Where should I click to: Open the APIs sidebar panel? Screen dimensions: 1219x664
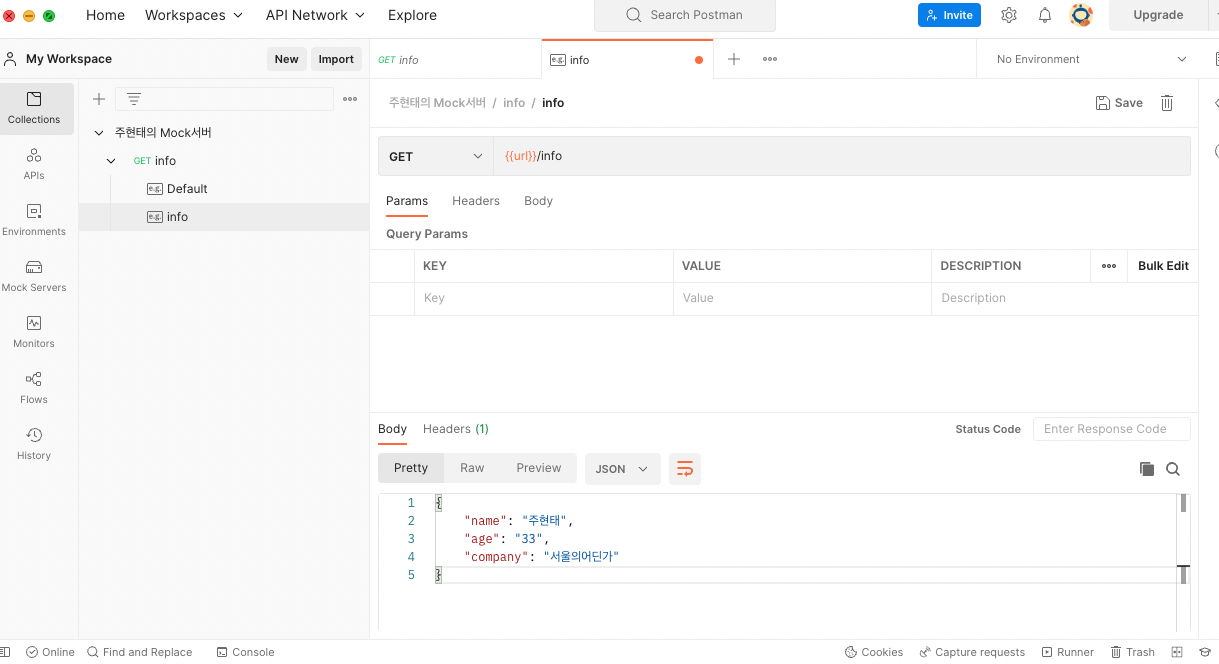[x=34, y=164]
